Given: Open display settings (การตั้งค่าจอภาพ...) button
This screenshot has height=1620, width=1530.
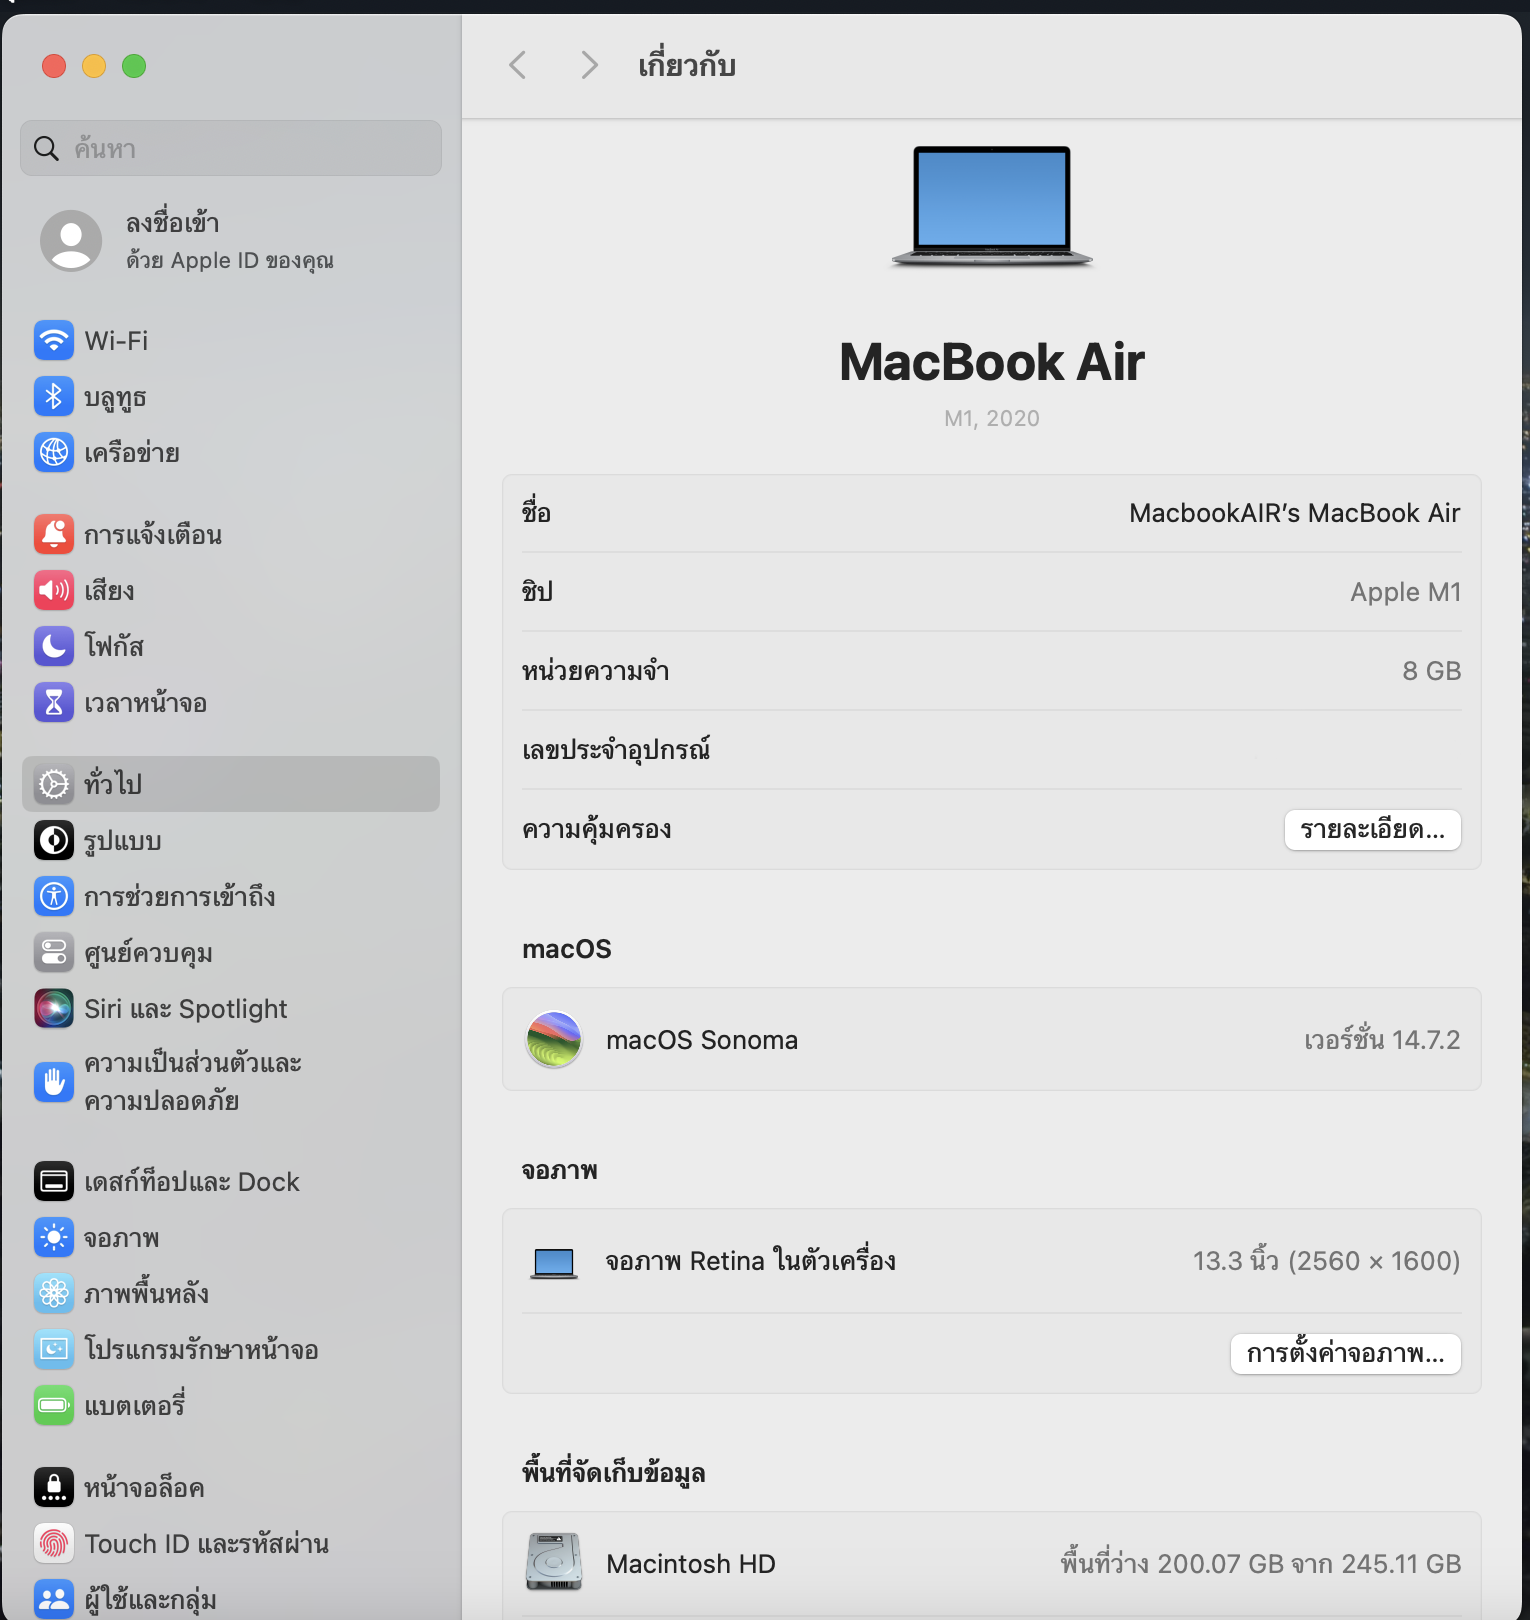Looking at the screenshot, I should tap(1345, 1354).
